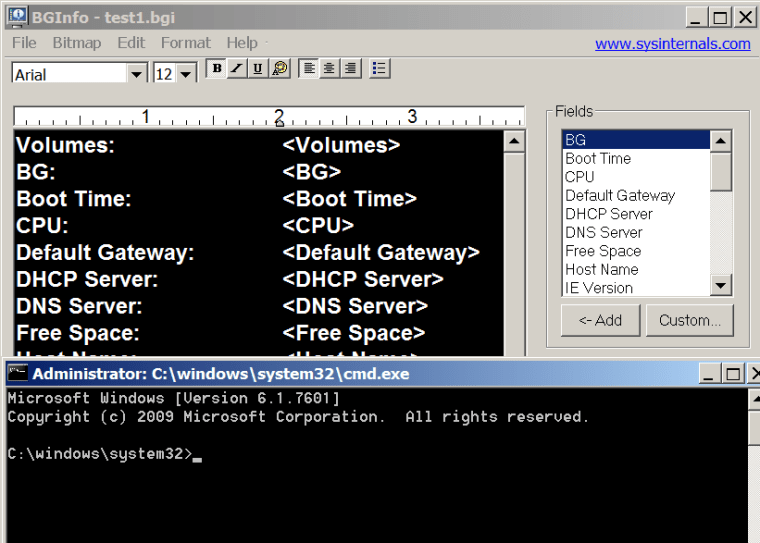The width and height of the screenshot is (760, 543).
Task: Click the <- Add button
Action: click(601, 320)
